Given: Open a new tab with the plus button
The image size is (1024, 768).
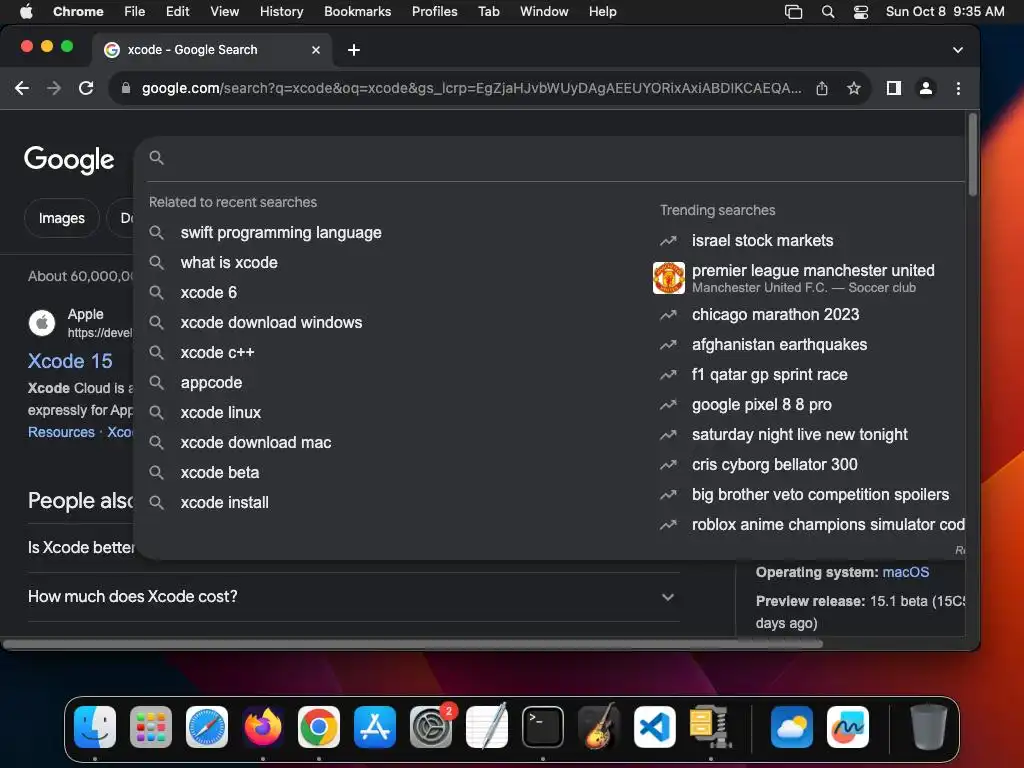Looking at the screenshot, I should pos(354,50).
